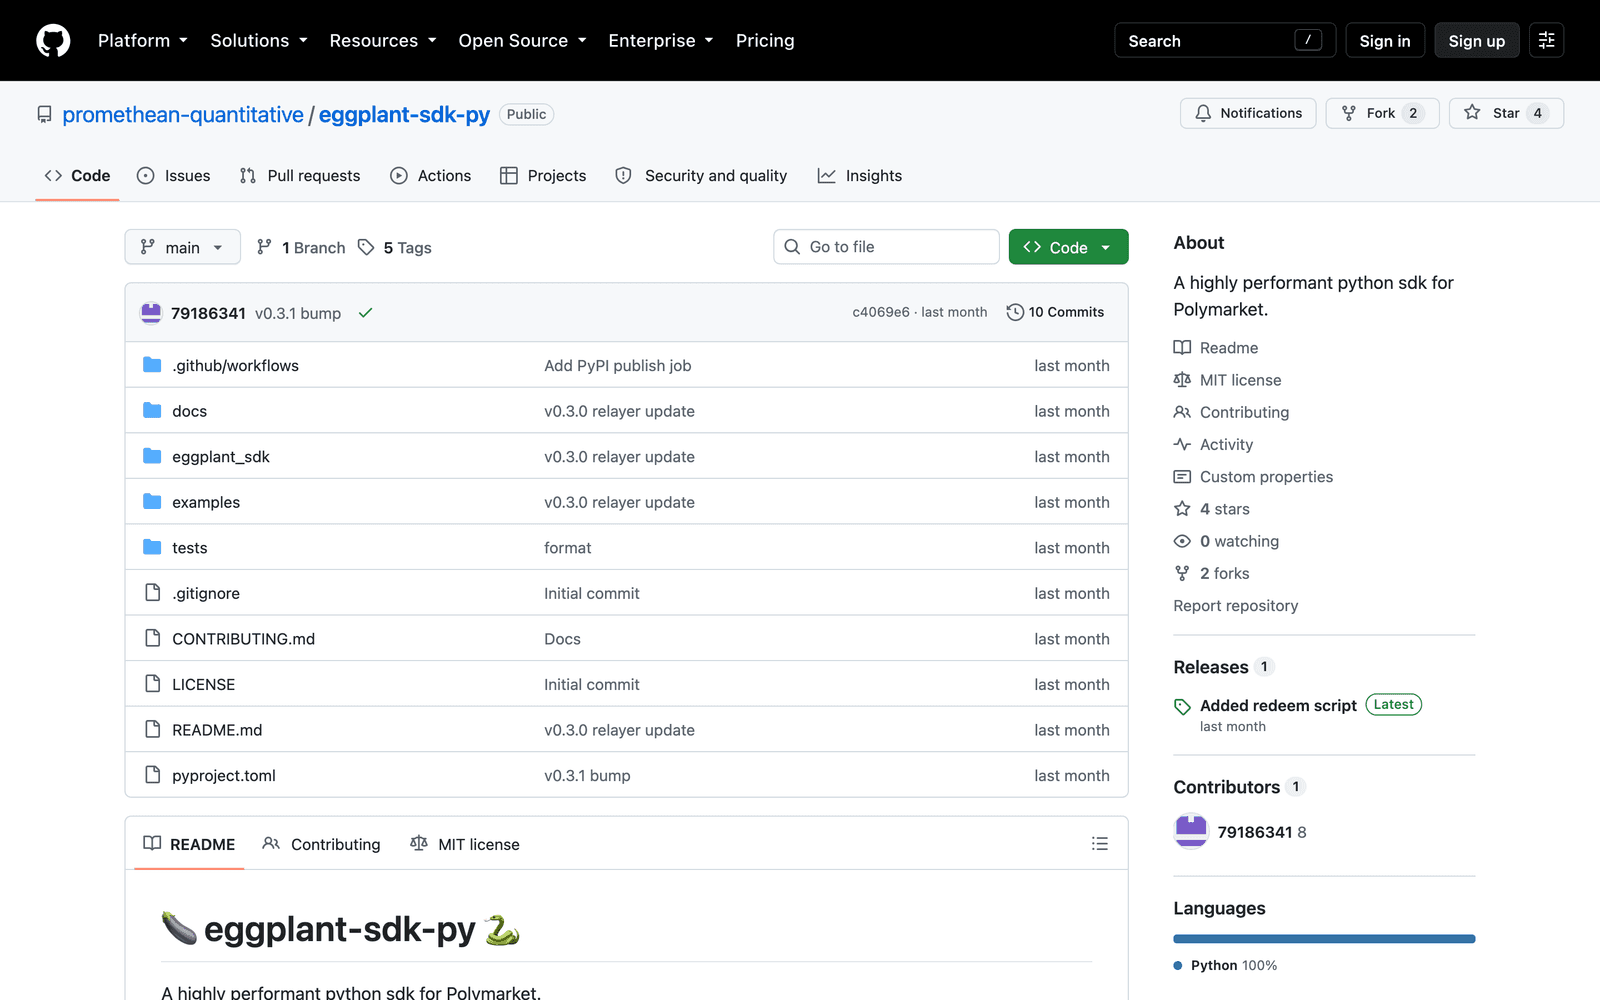Click the eggplant_sdk folder icon

[152, 456]
